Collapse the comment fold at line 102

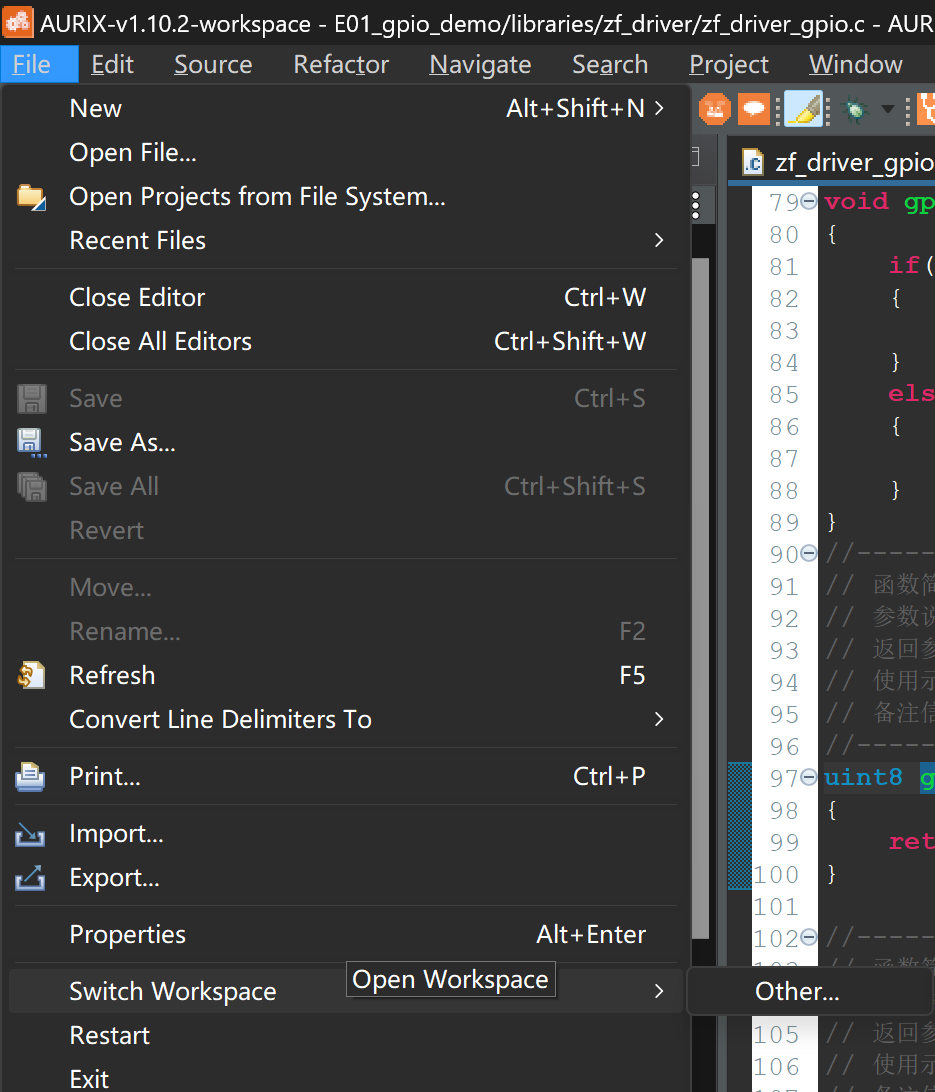pyautogui.click(x=809, y=937)
